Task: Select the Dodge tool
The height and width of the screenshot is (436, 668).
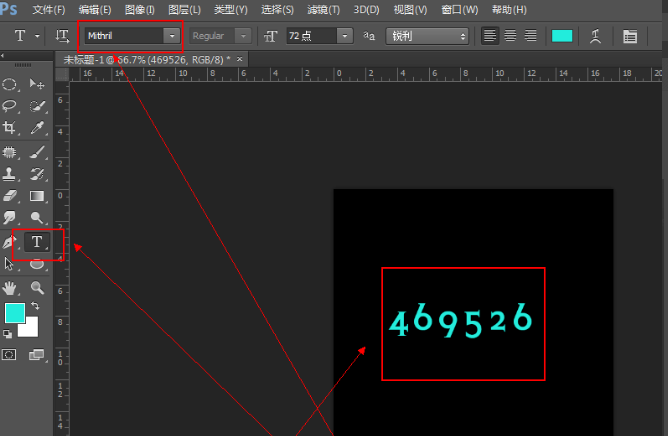Action: point(37,217)
